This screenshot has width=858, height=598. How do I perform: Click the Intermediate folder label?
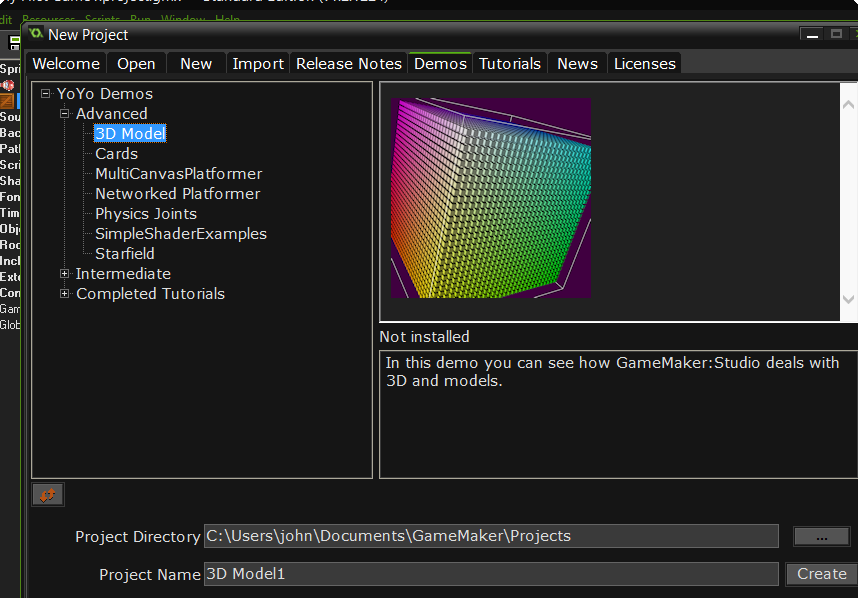(x=123, y=274)
